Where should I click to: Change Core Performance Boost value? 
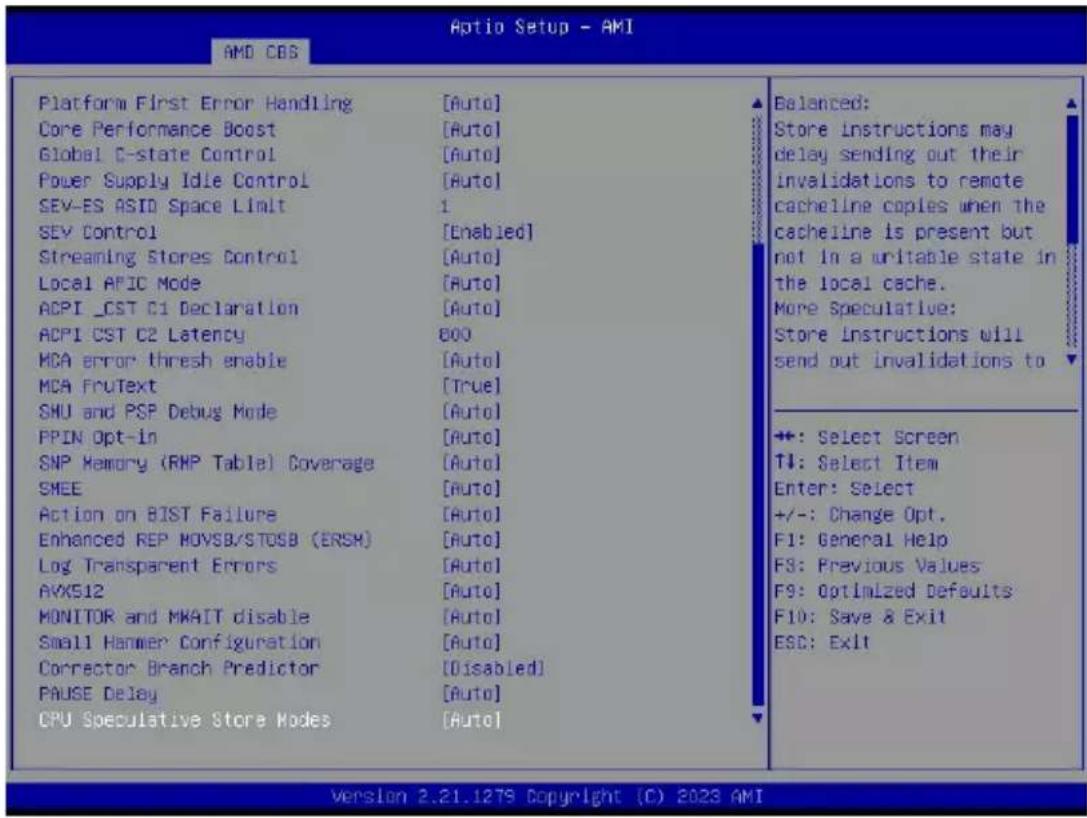(471, 130)
